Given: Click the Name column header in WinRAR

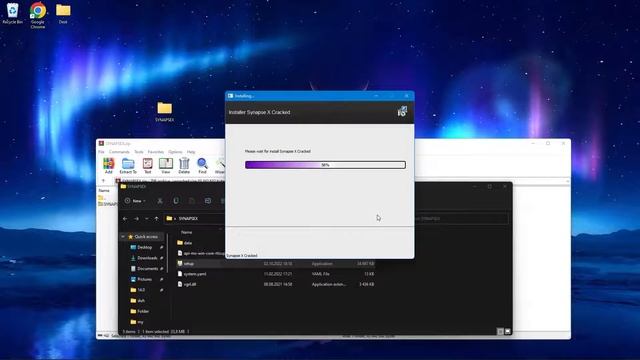Looking at the screenshot, I should (104, 191).
